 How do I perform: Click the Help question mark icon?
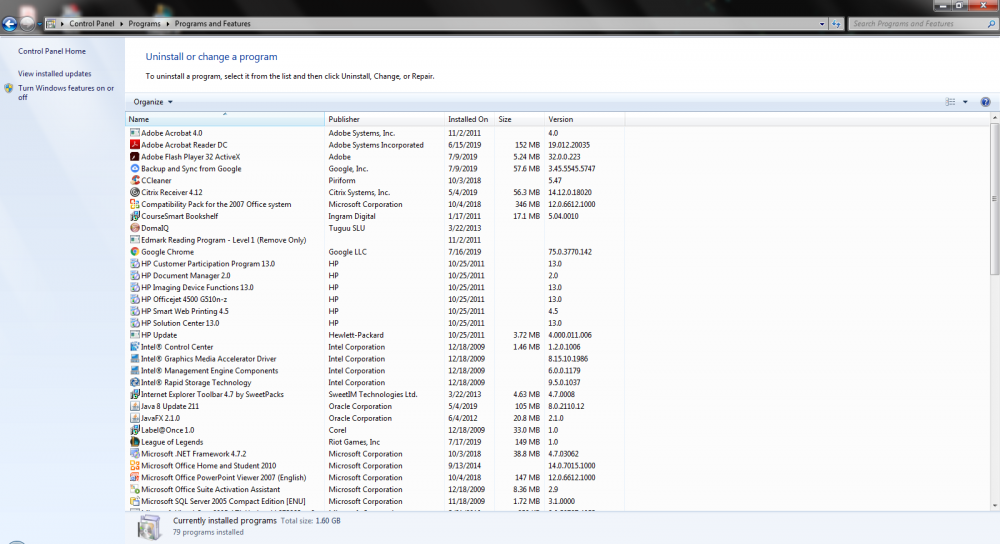985,102
